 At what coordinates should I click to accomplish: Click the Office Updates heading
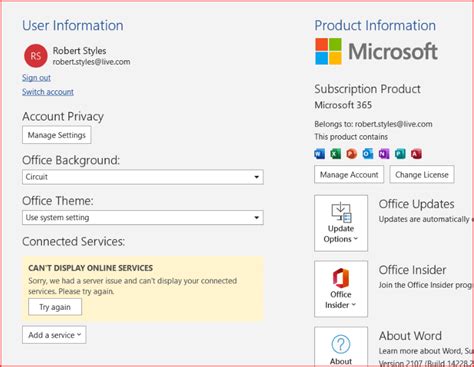tap(416, 204)
